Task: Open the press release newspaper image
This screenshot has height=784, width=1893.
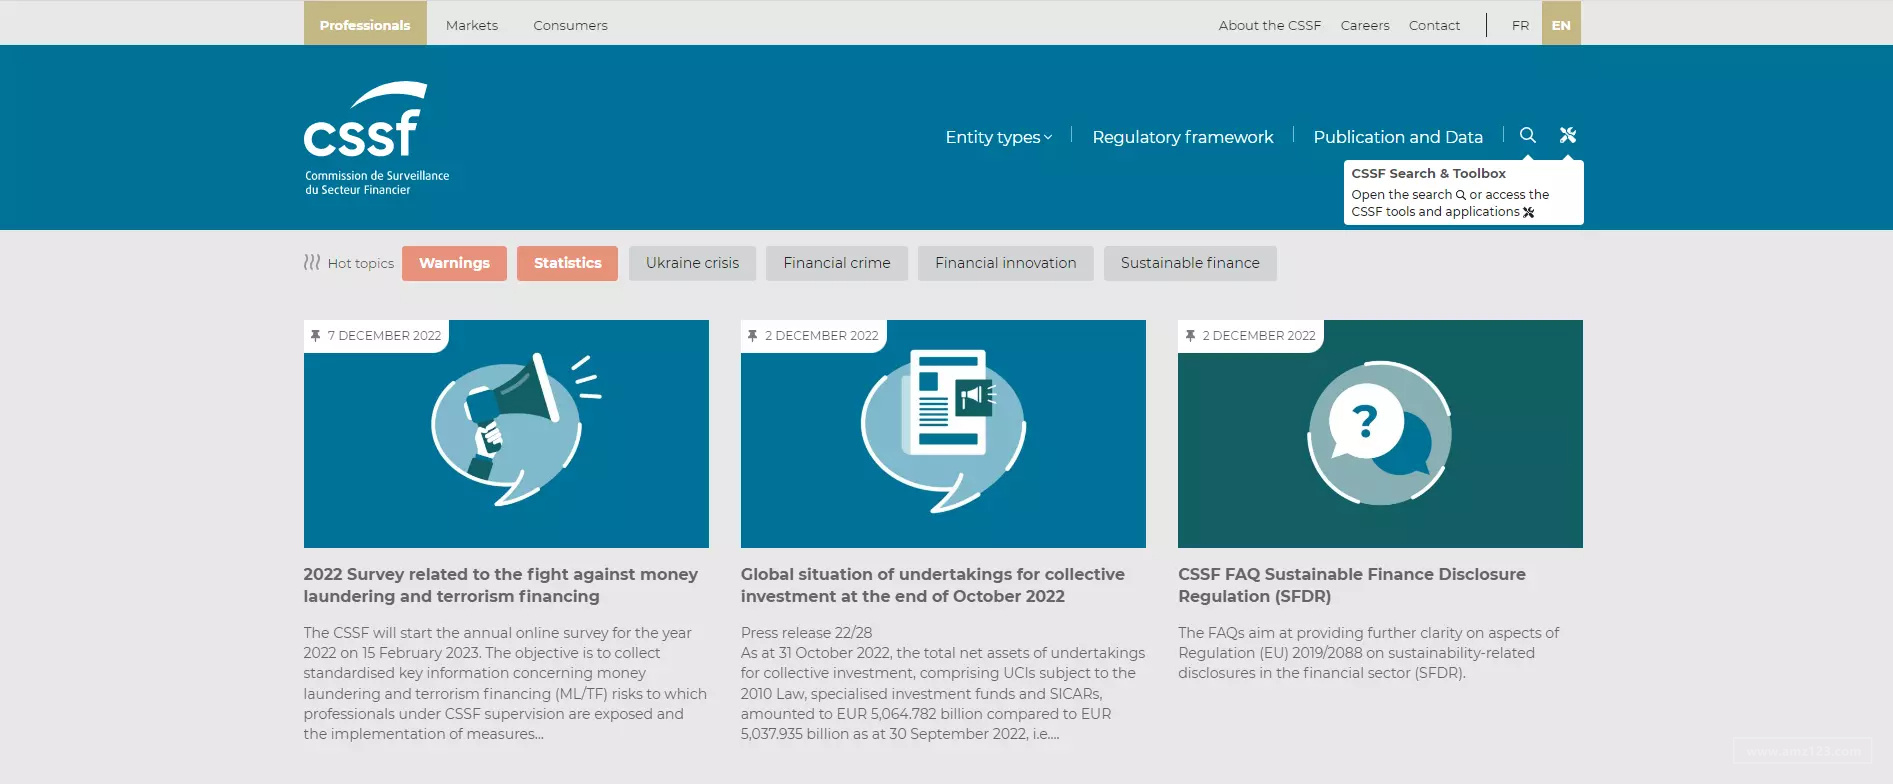Action: coord(943,434)
